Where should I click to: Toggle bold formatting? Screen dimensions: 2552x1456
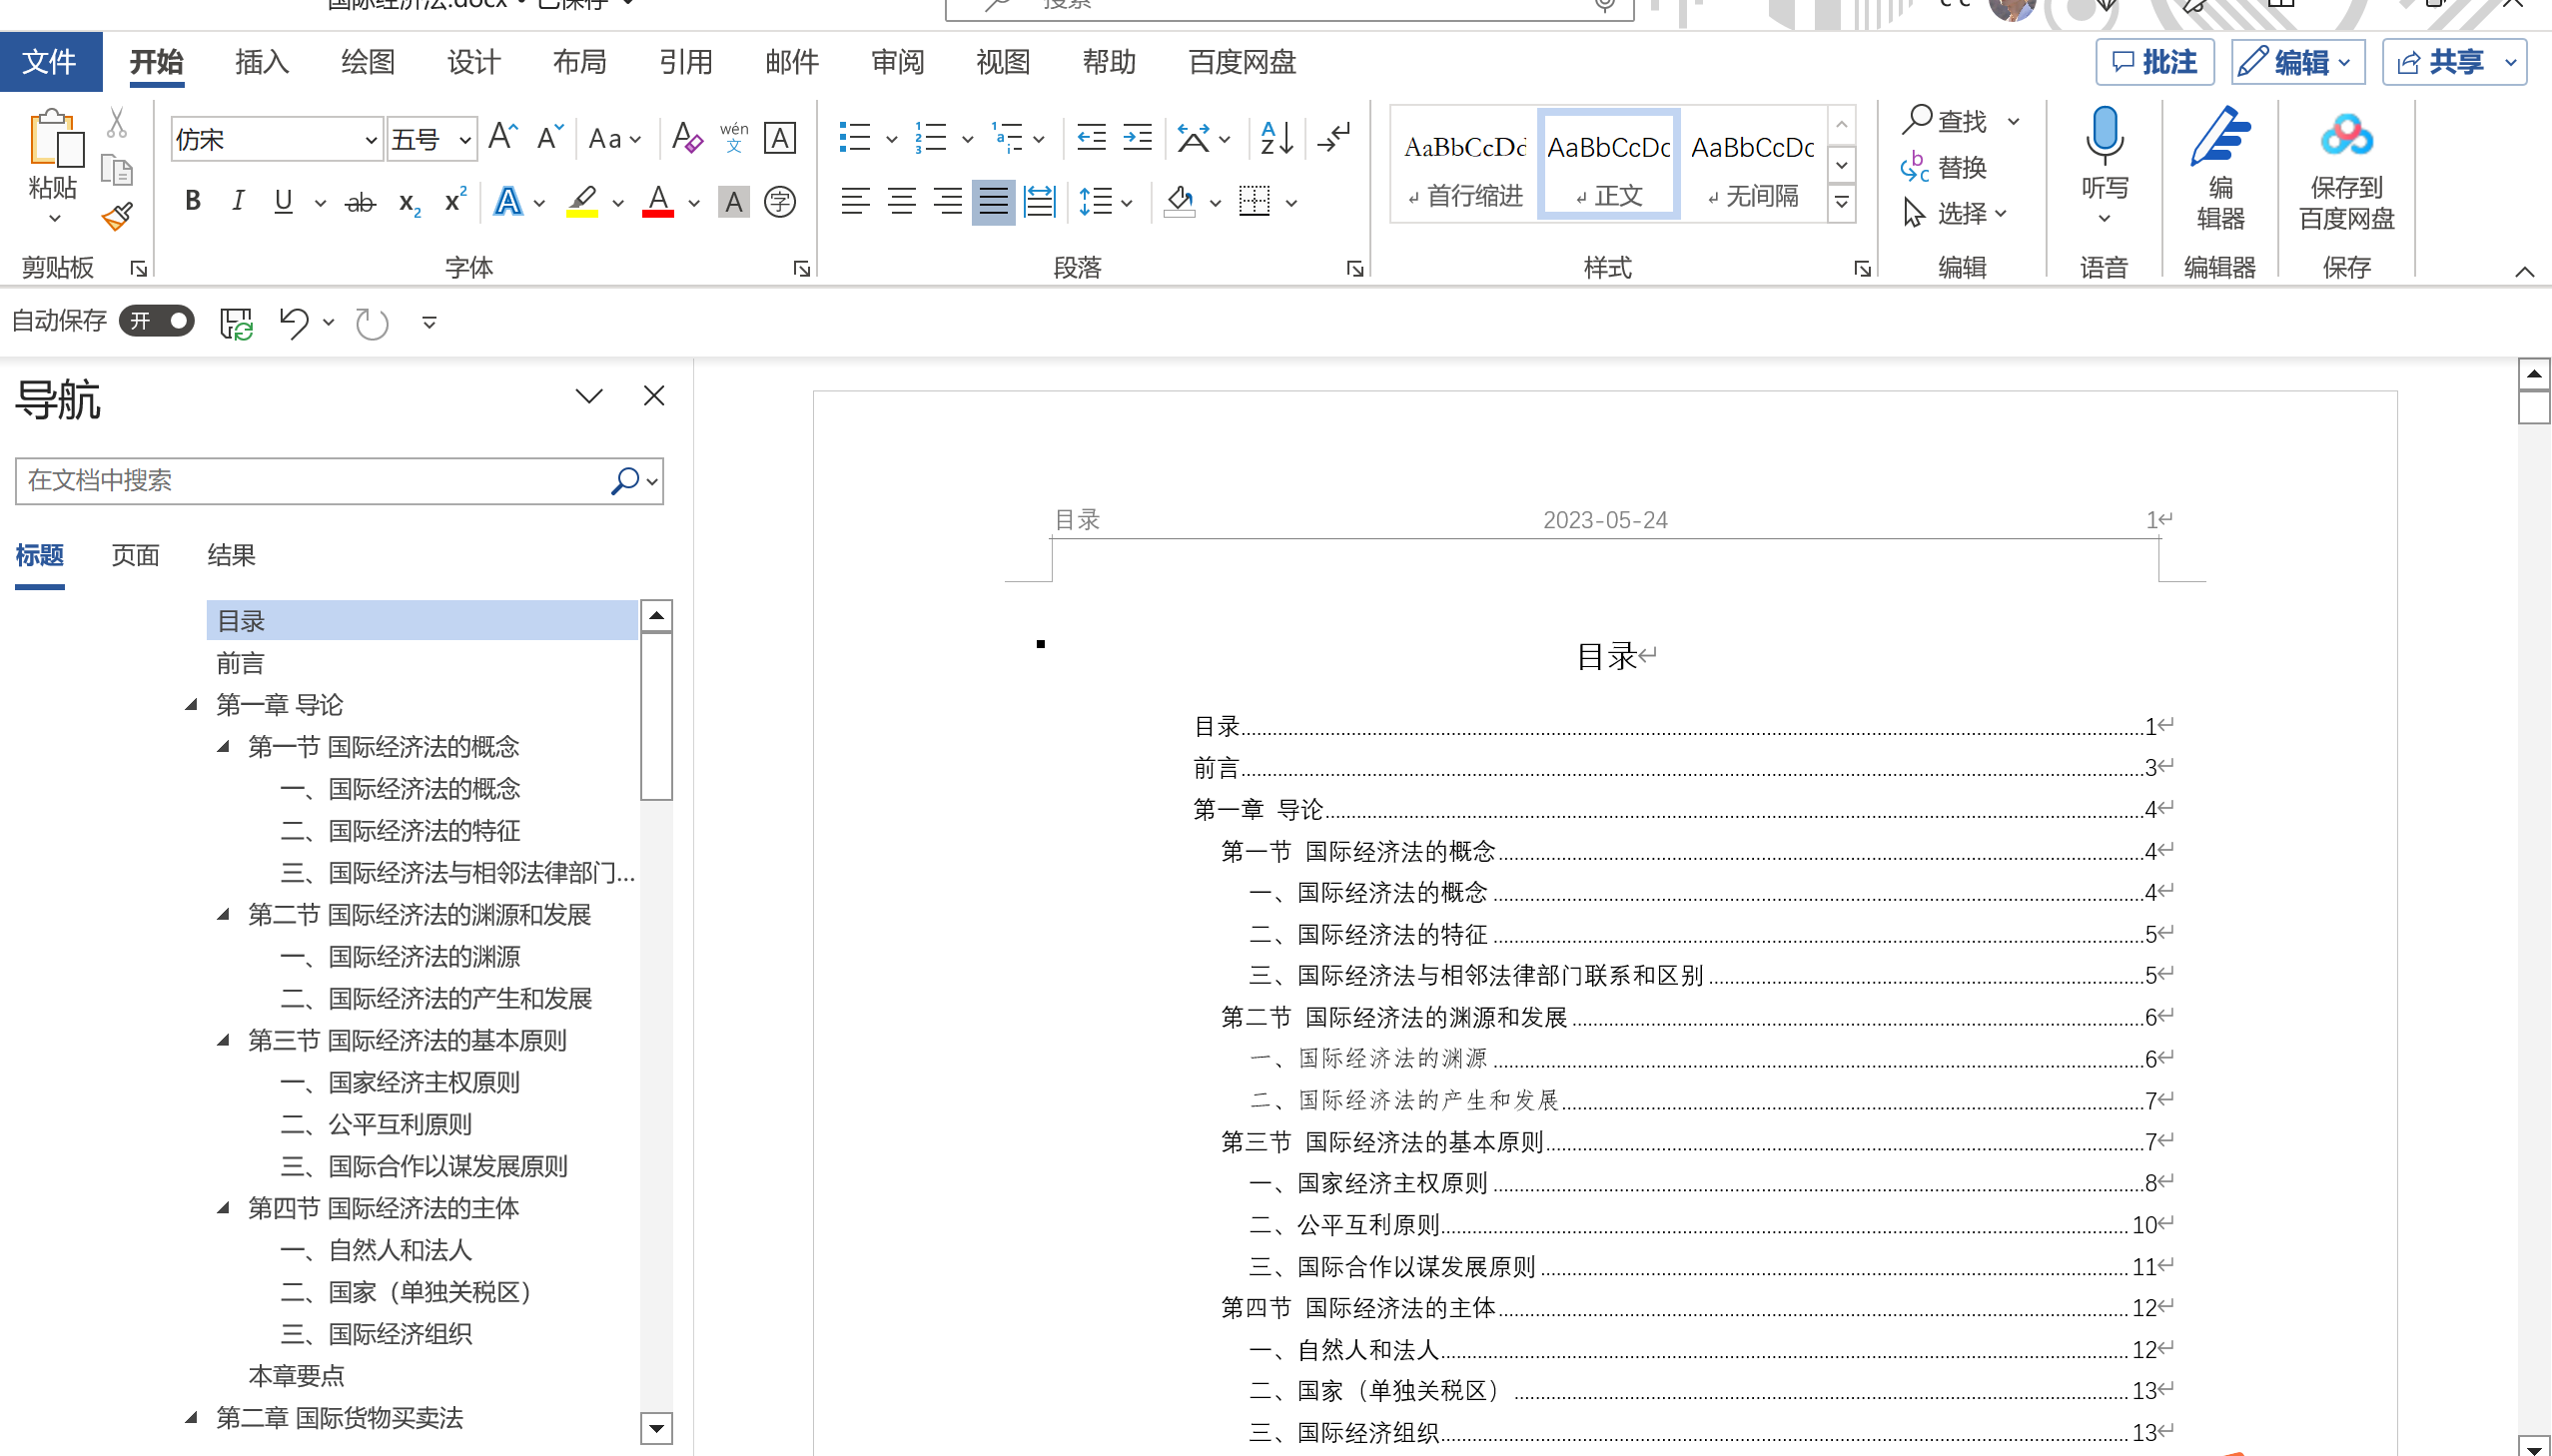pyautogui.click(x=193, y=202)
